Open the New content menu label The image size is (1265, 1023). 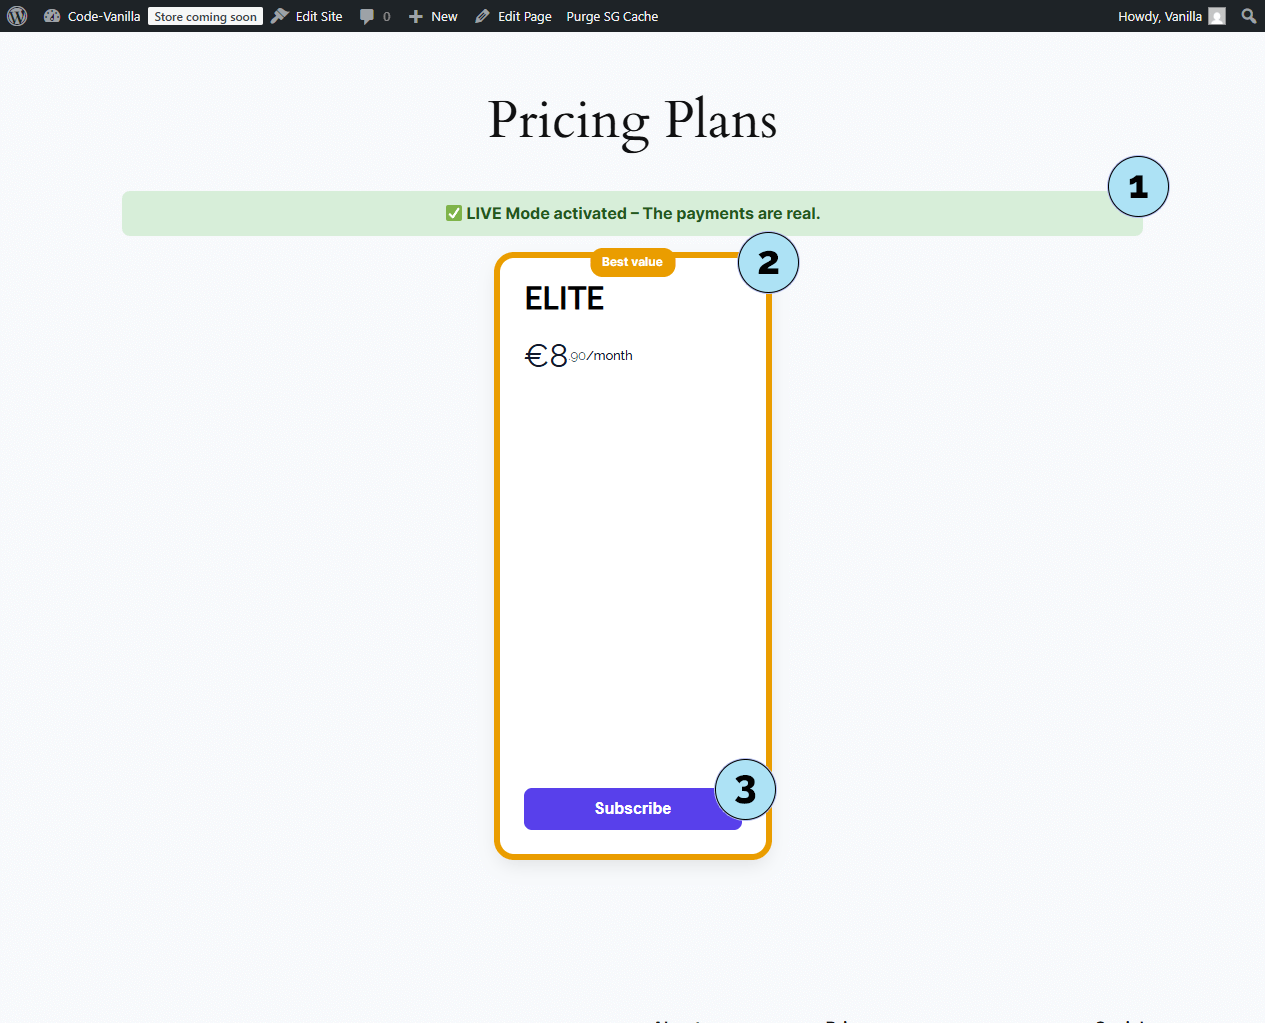coord(444,16)
